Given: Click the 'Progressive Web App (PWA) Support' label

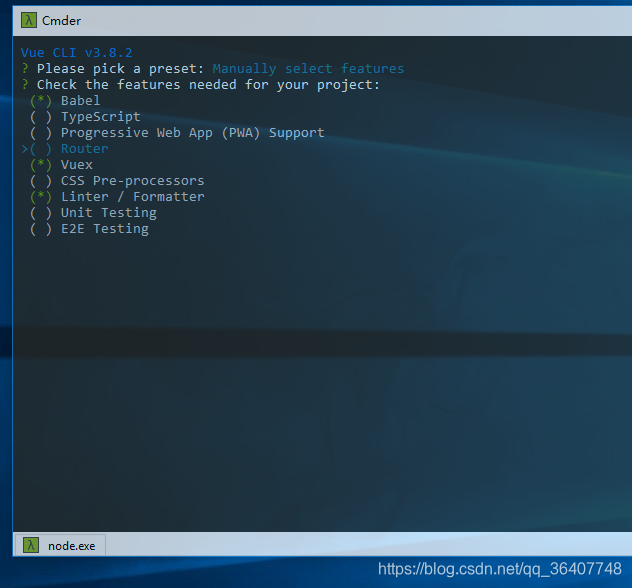Looking at the screenshot, I should pyautogui.click(x=193, y=133).
